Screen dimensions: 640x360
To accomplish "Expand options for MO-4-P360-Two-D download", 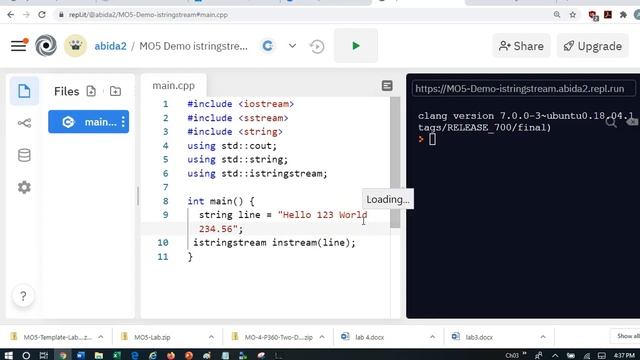I will (322, 337).
